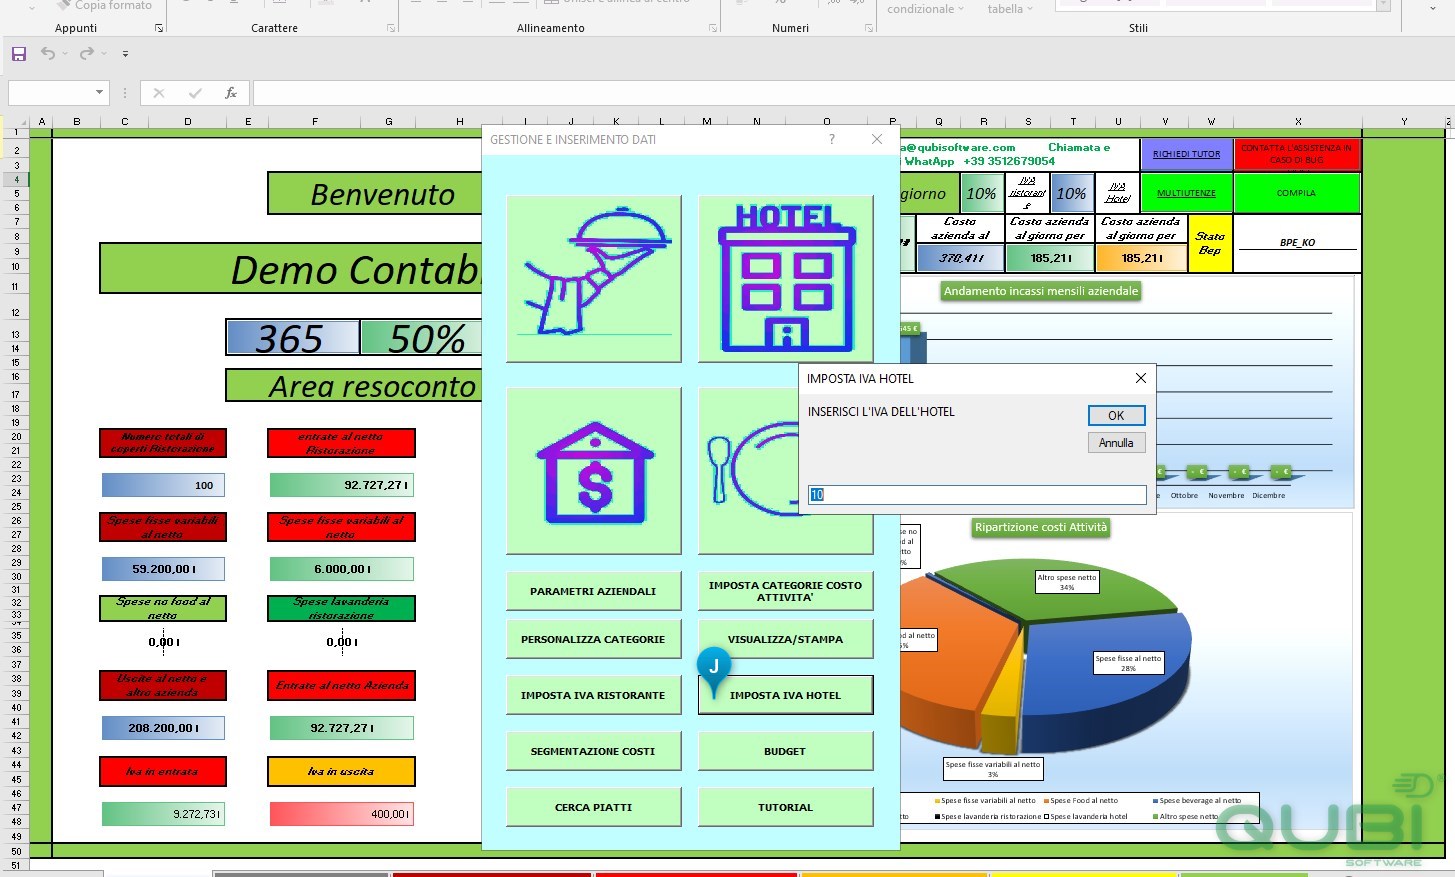
Task: Click the RICHIEDI TUTOR link cell
Action: pos(1186,154)
